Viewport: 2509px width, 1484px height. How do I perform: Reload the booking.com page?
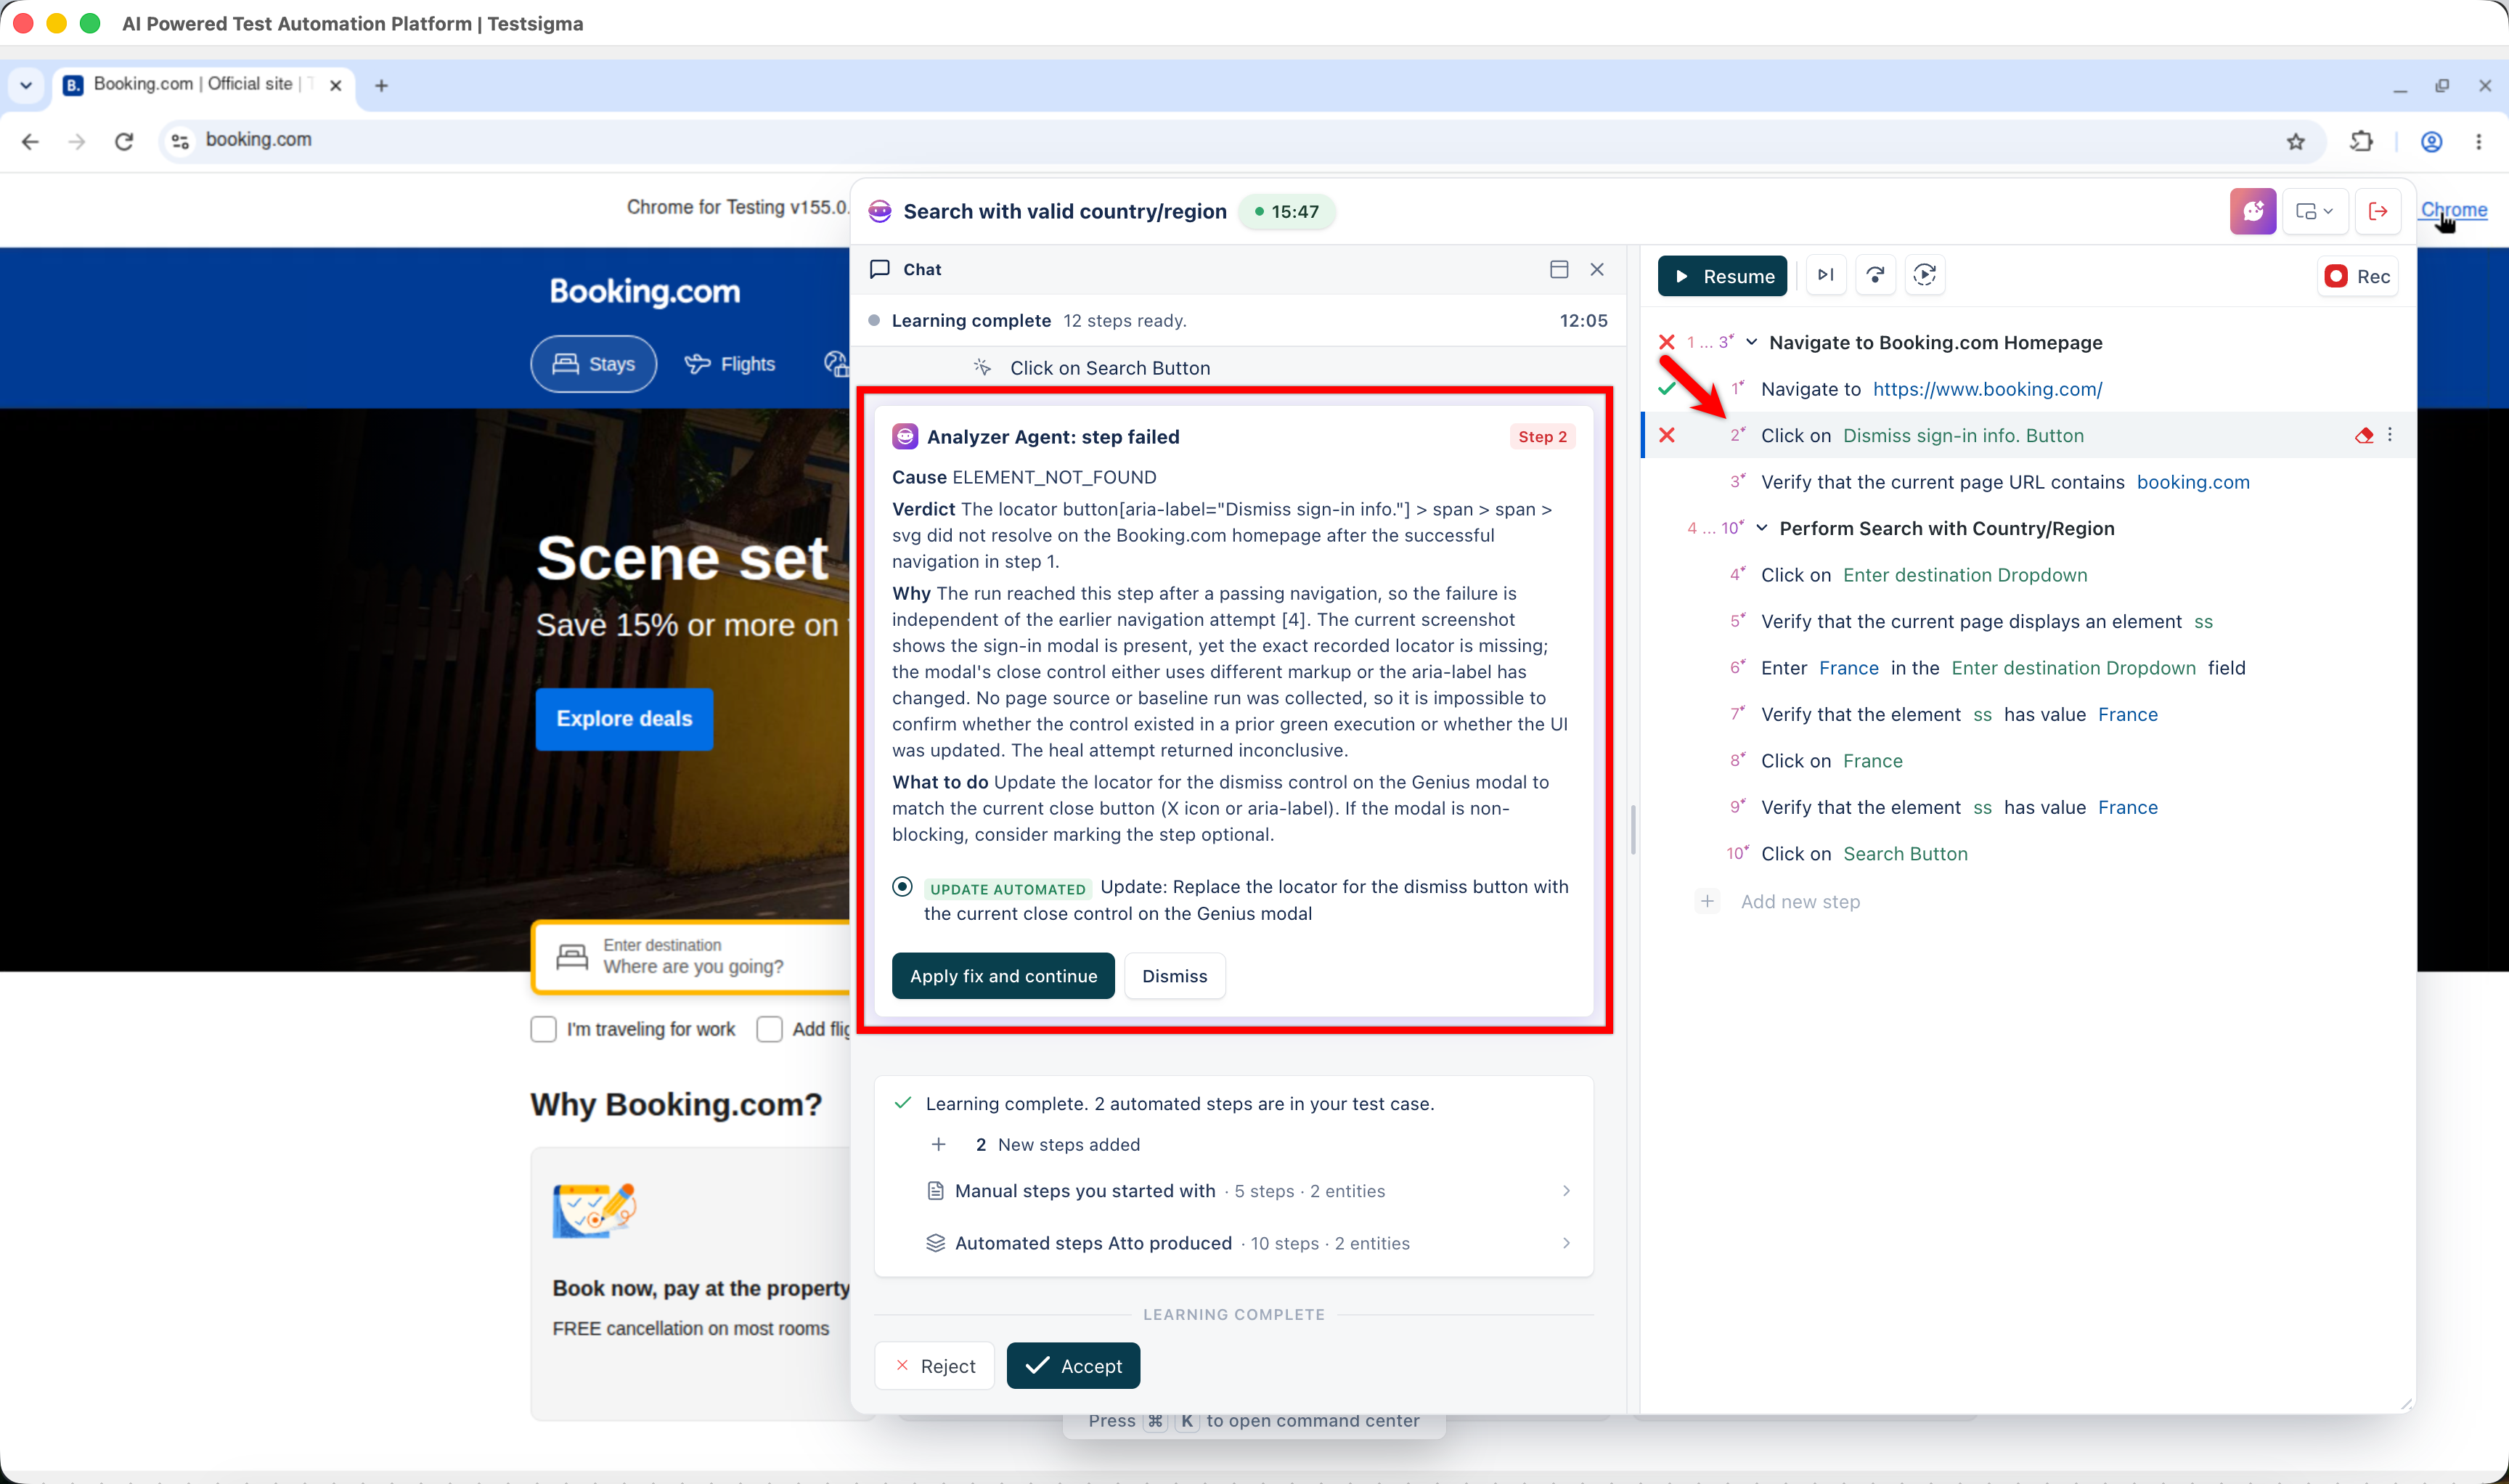click(124, 141)
